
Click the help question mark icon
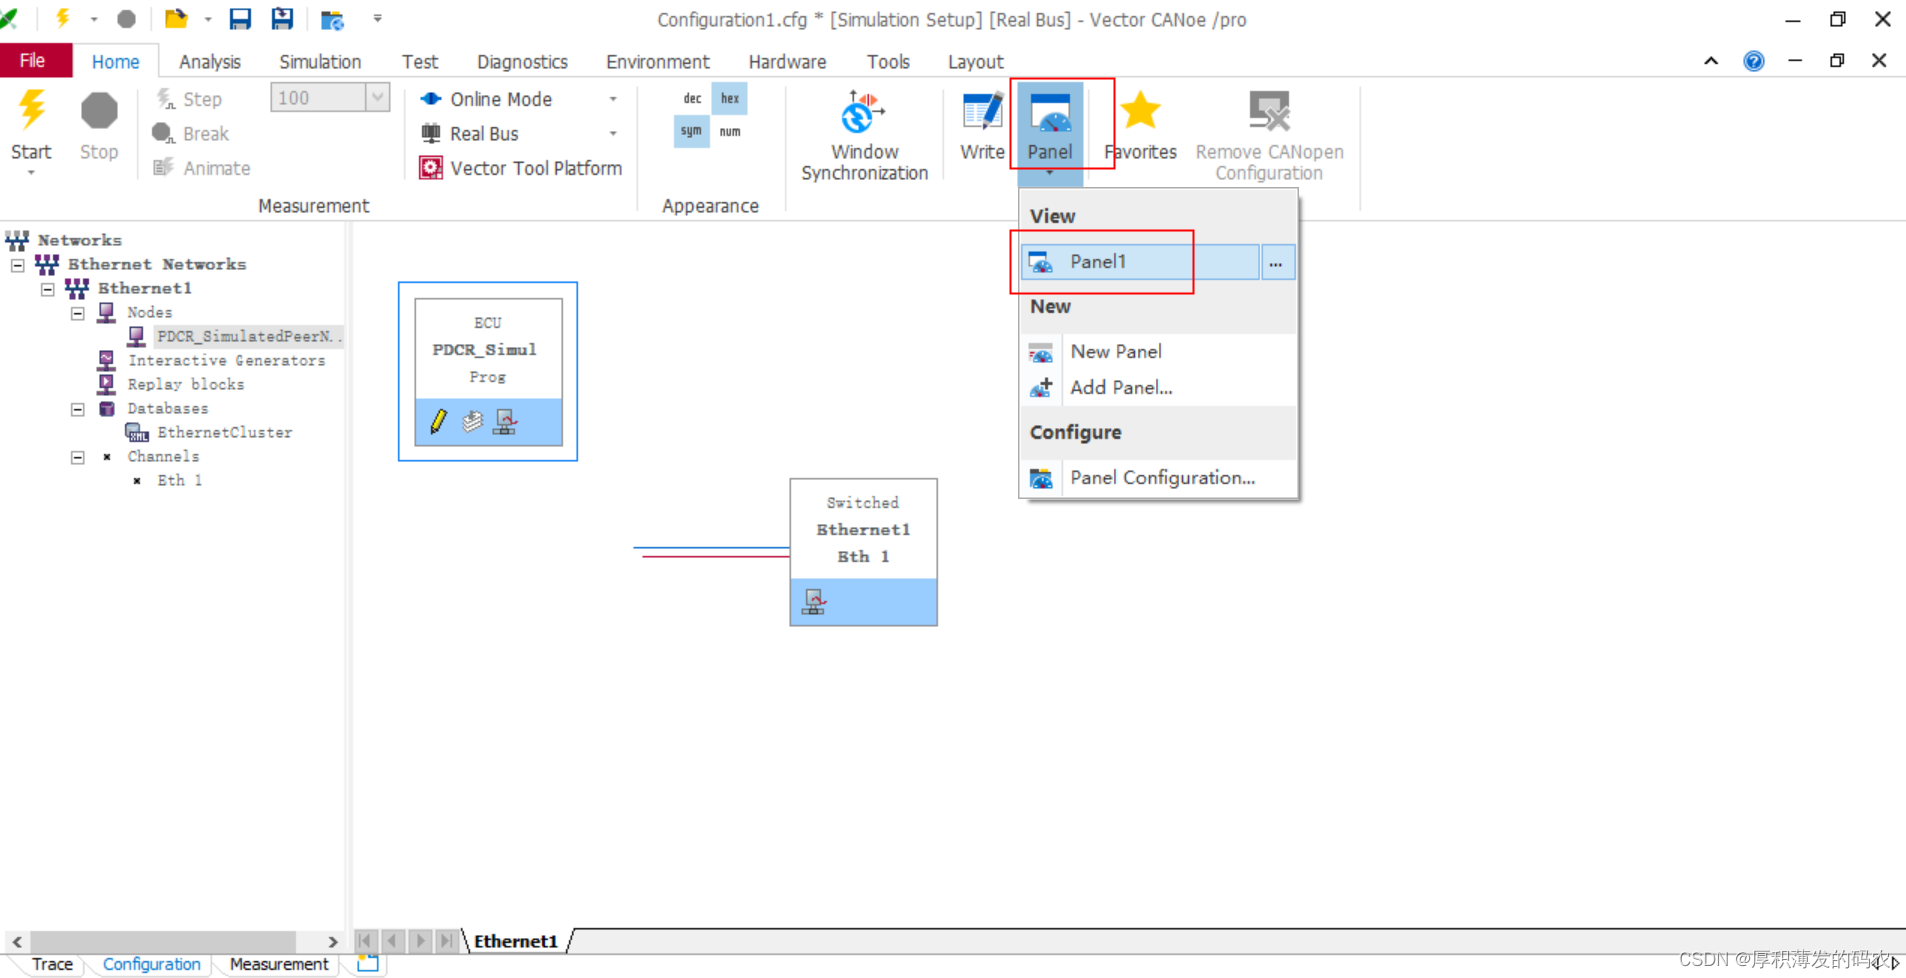[x=1753, y=61]
